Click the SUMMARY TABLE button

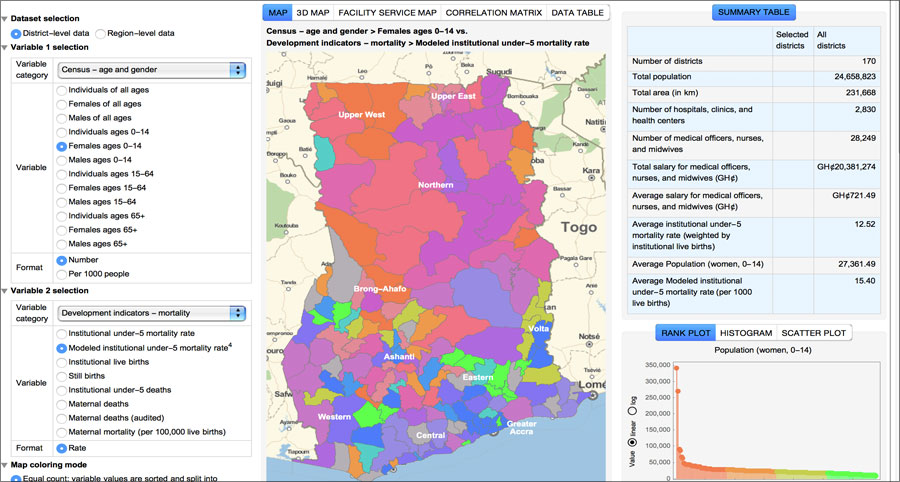click(x=755, y=13)
